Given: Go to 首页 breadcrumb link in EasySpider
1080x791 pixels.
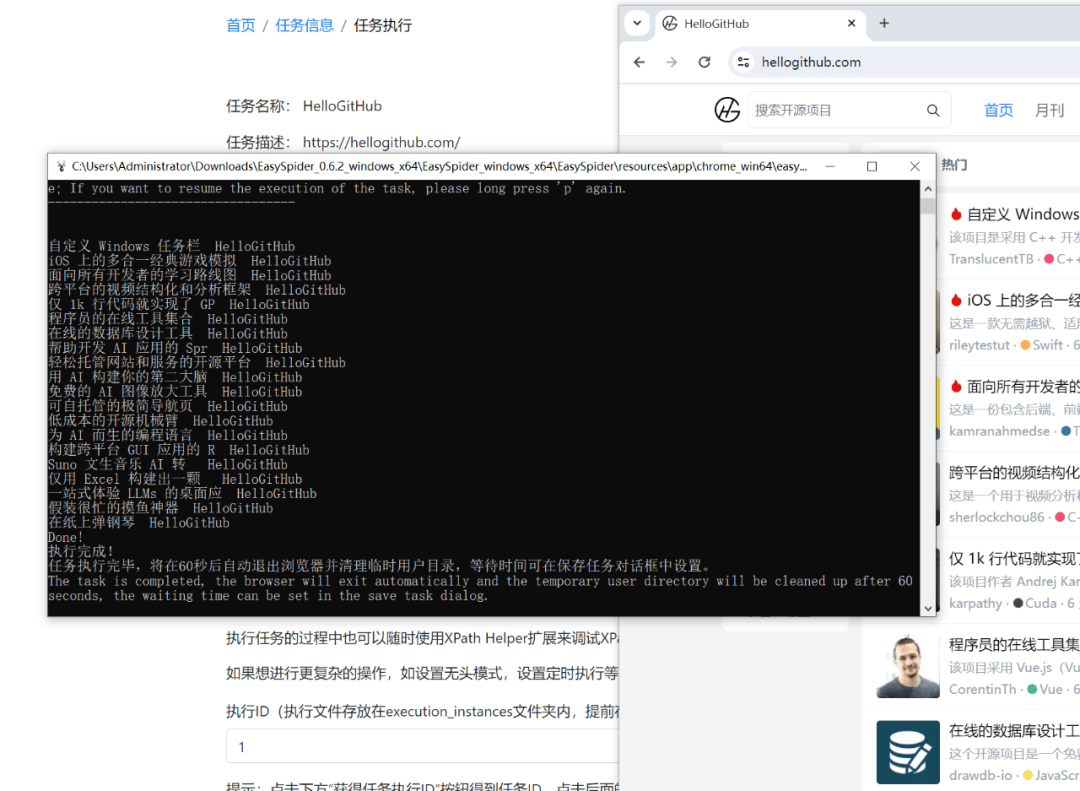Looking at the screenshot, I should tap(240, 25).
